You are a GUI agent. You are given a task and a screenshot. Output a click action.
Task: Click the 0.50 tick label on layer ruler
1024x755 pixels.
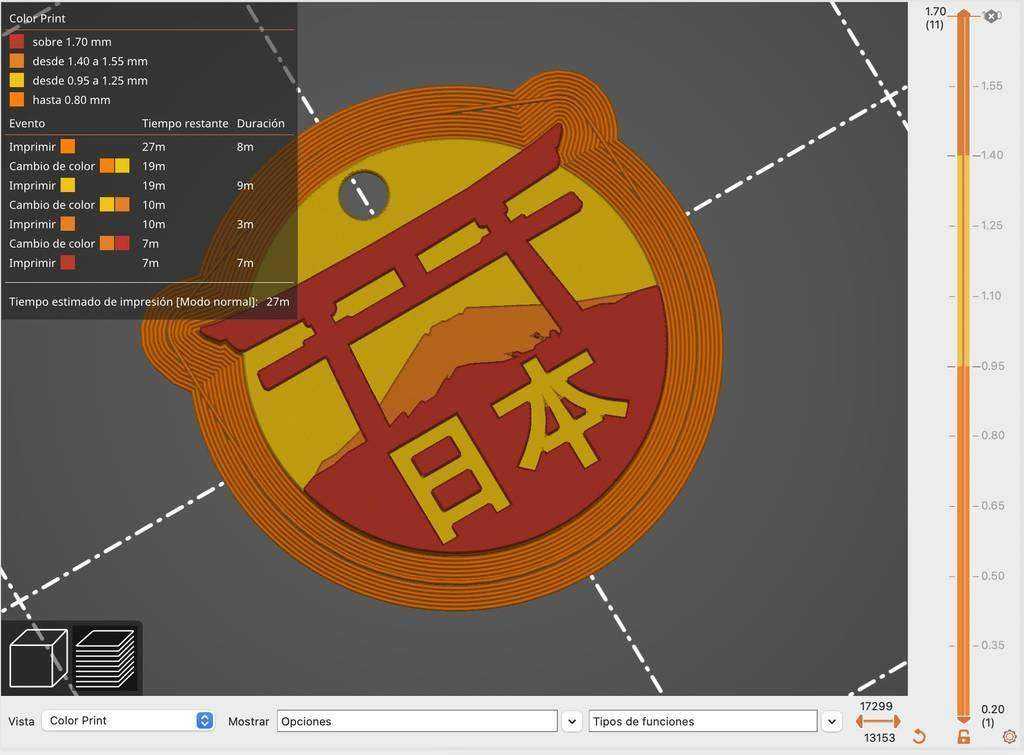pyautogui.click(x=991, y=576)
